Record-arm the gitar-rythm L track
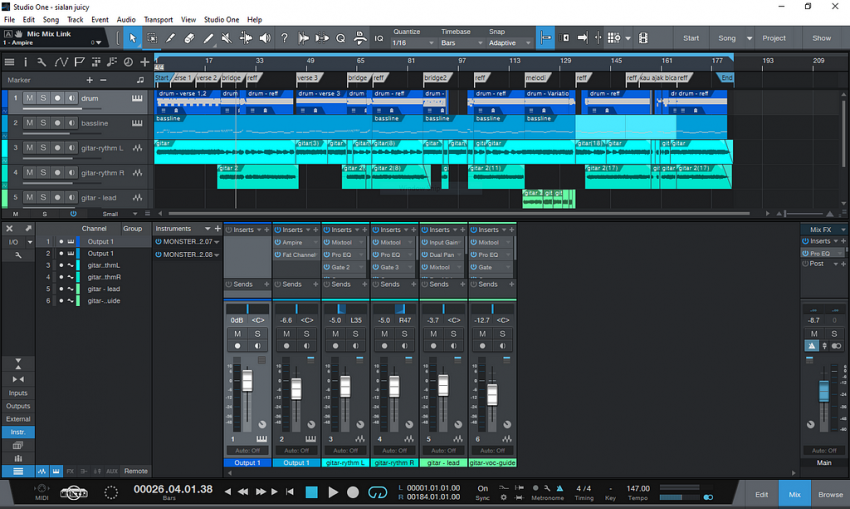 [57, 148]
